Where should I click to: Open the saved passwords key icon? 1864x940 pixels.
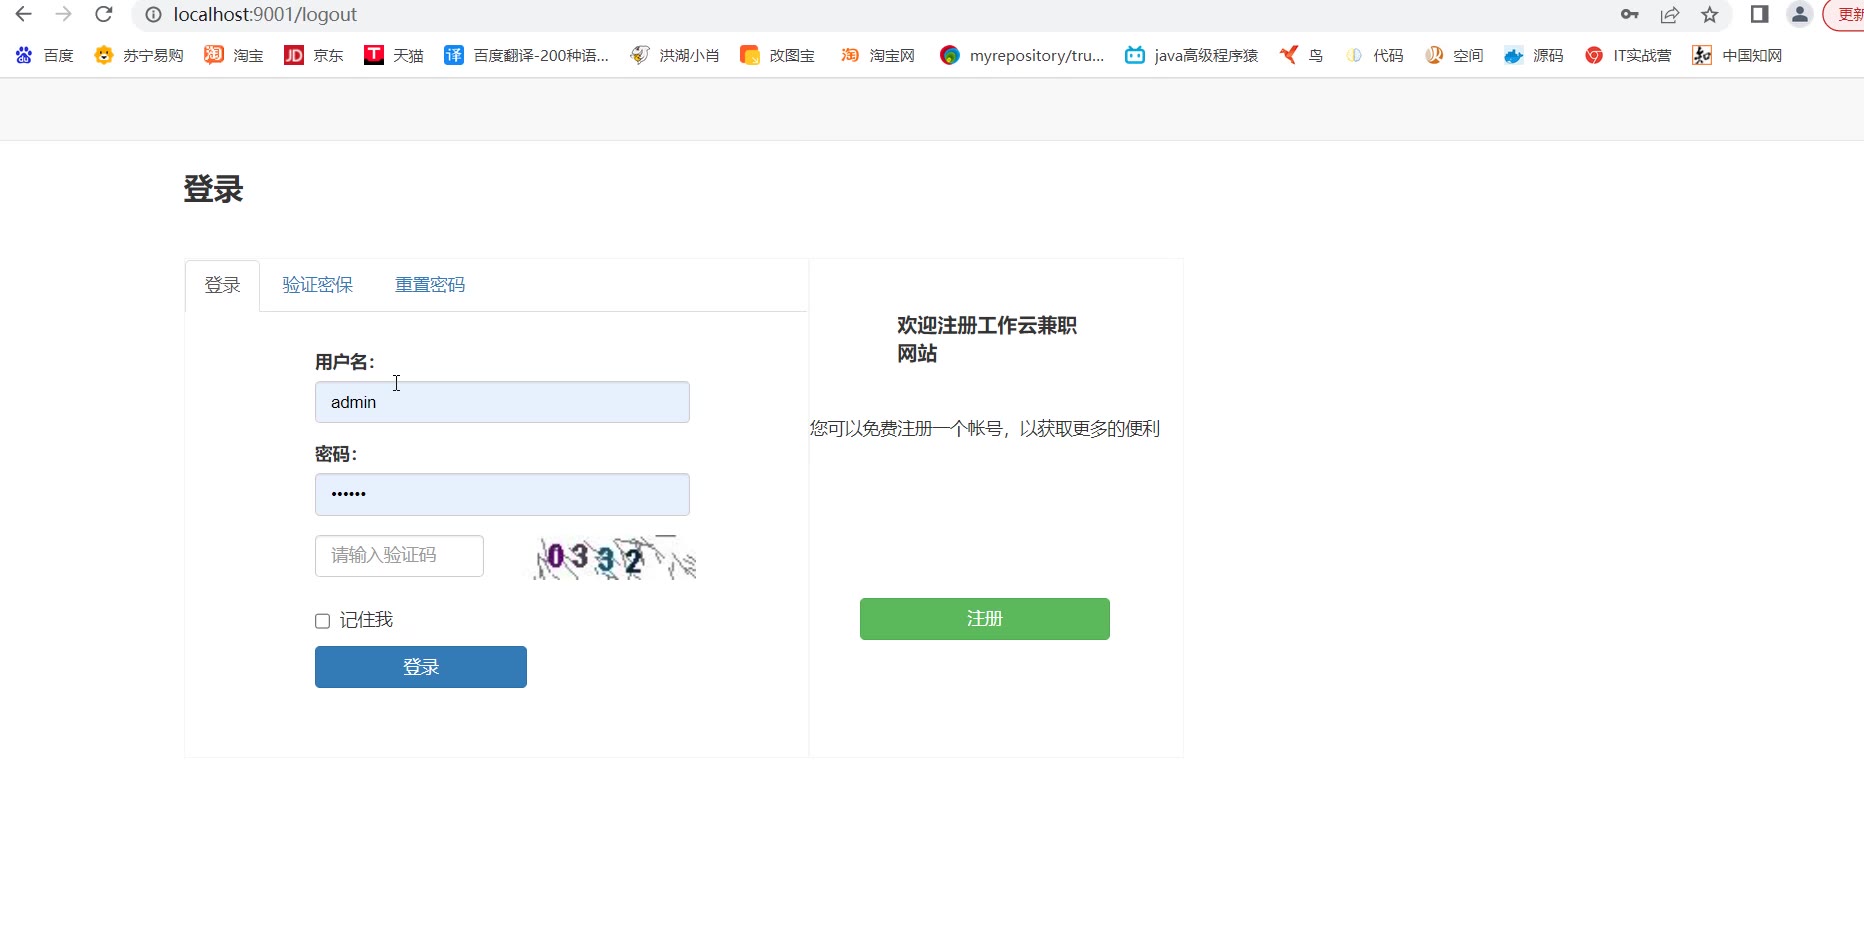point(1630,14)
